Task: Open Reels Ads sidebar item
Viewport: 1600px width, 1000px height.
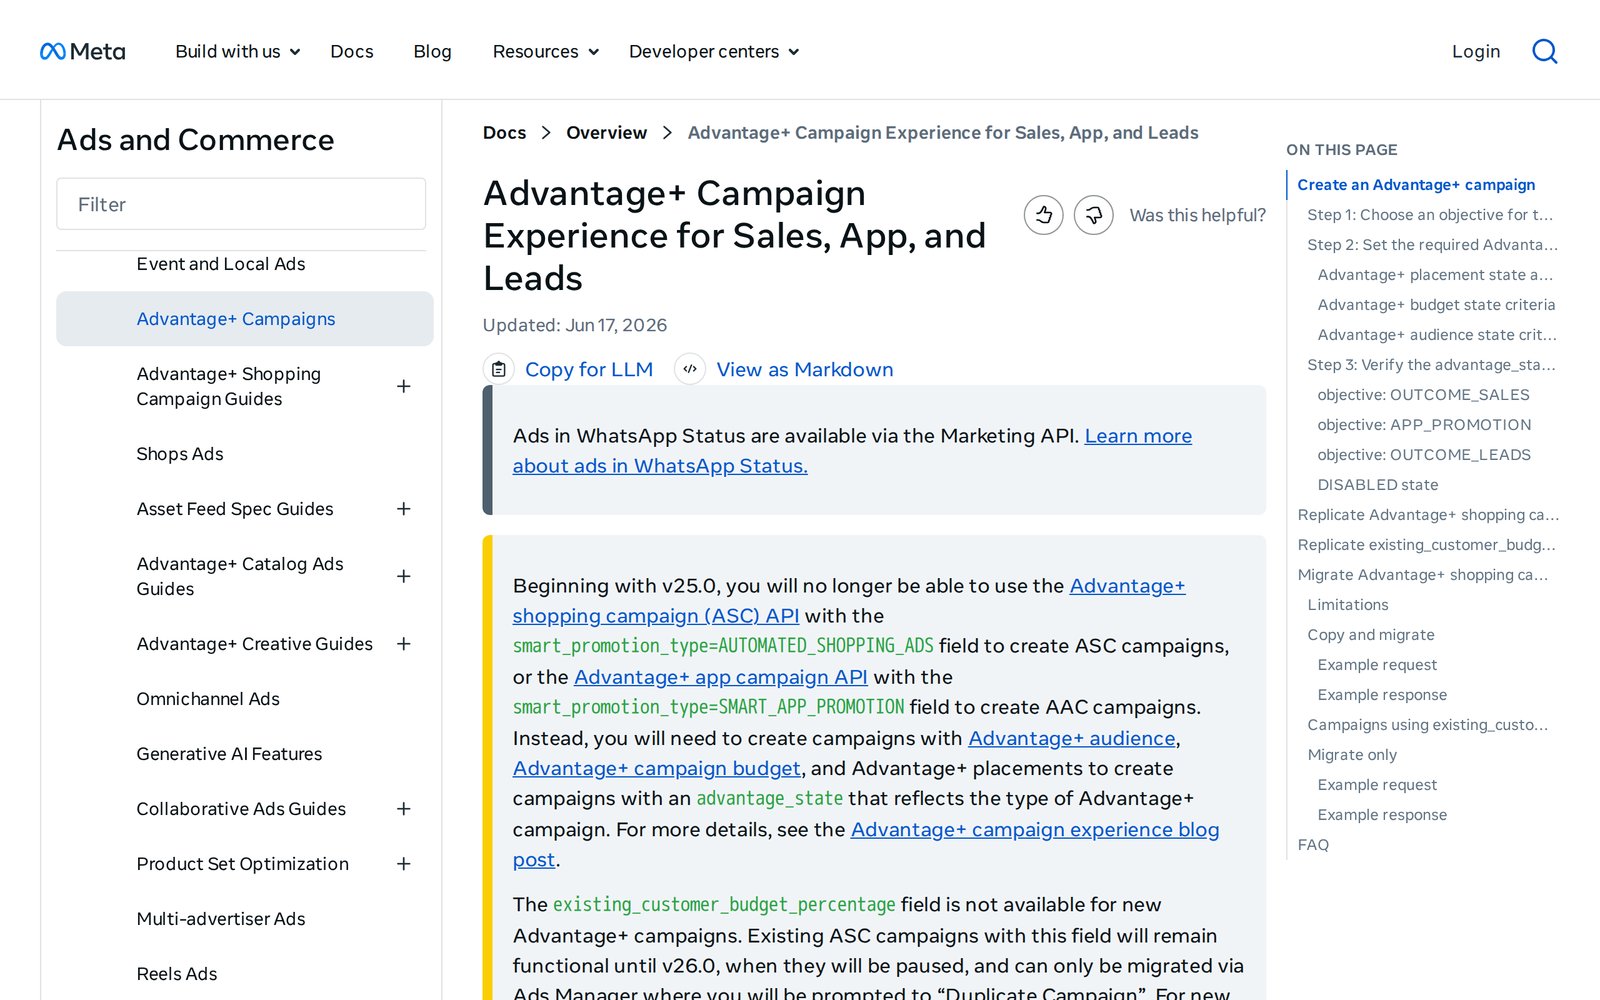Action: [x=177, y=974]
